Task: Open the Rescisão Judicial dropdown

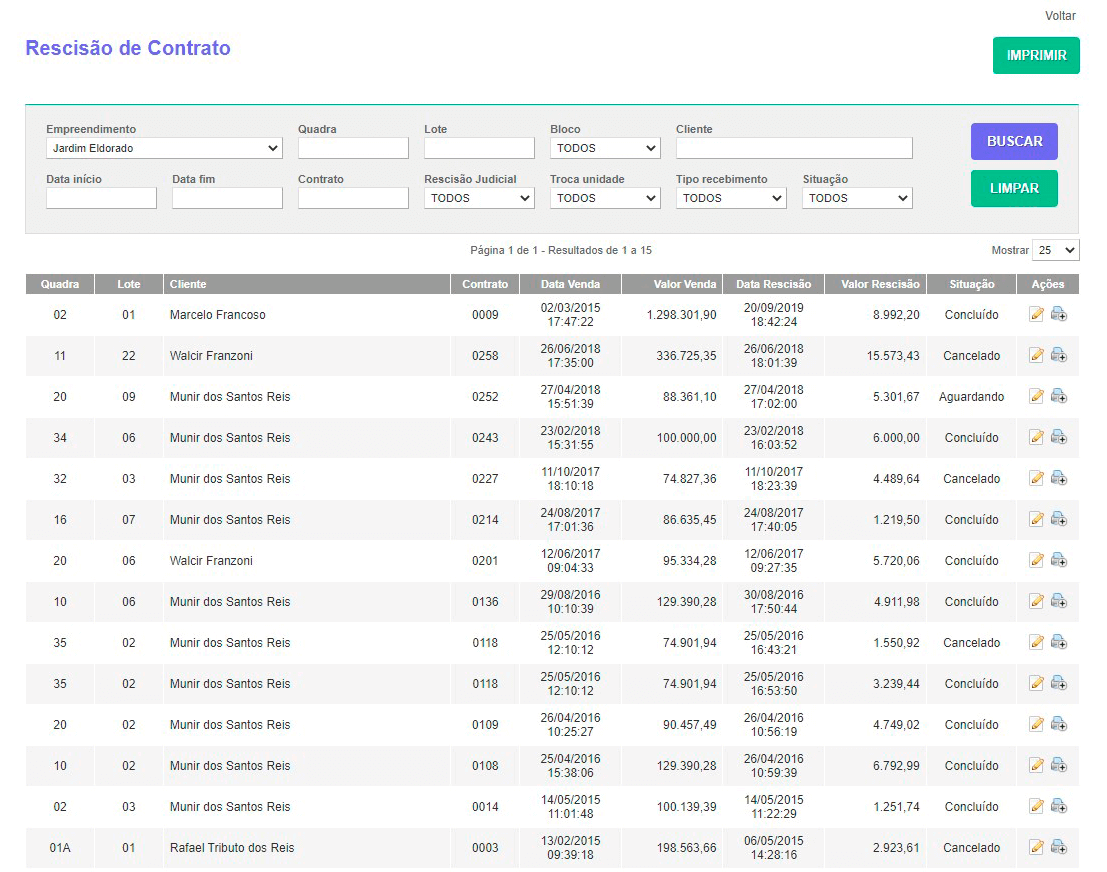Action: 479,198
